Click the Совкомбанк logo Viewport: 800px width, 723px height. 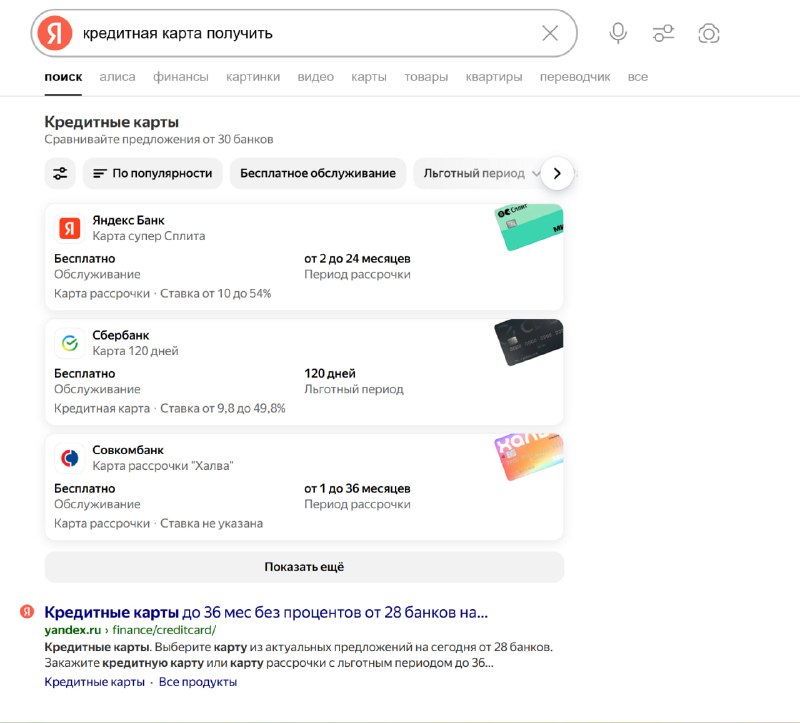[69, 458]
